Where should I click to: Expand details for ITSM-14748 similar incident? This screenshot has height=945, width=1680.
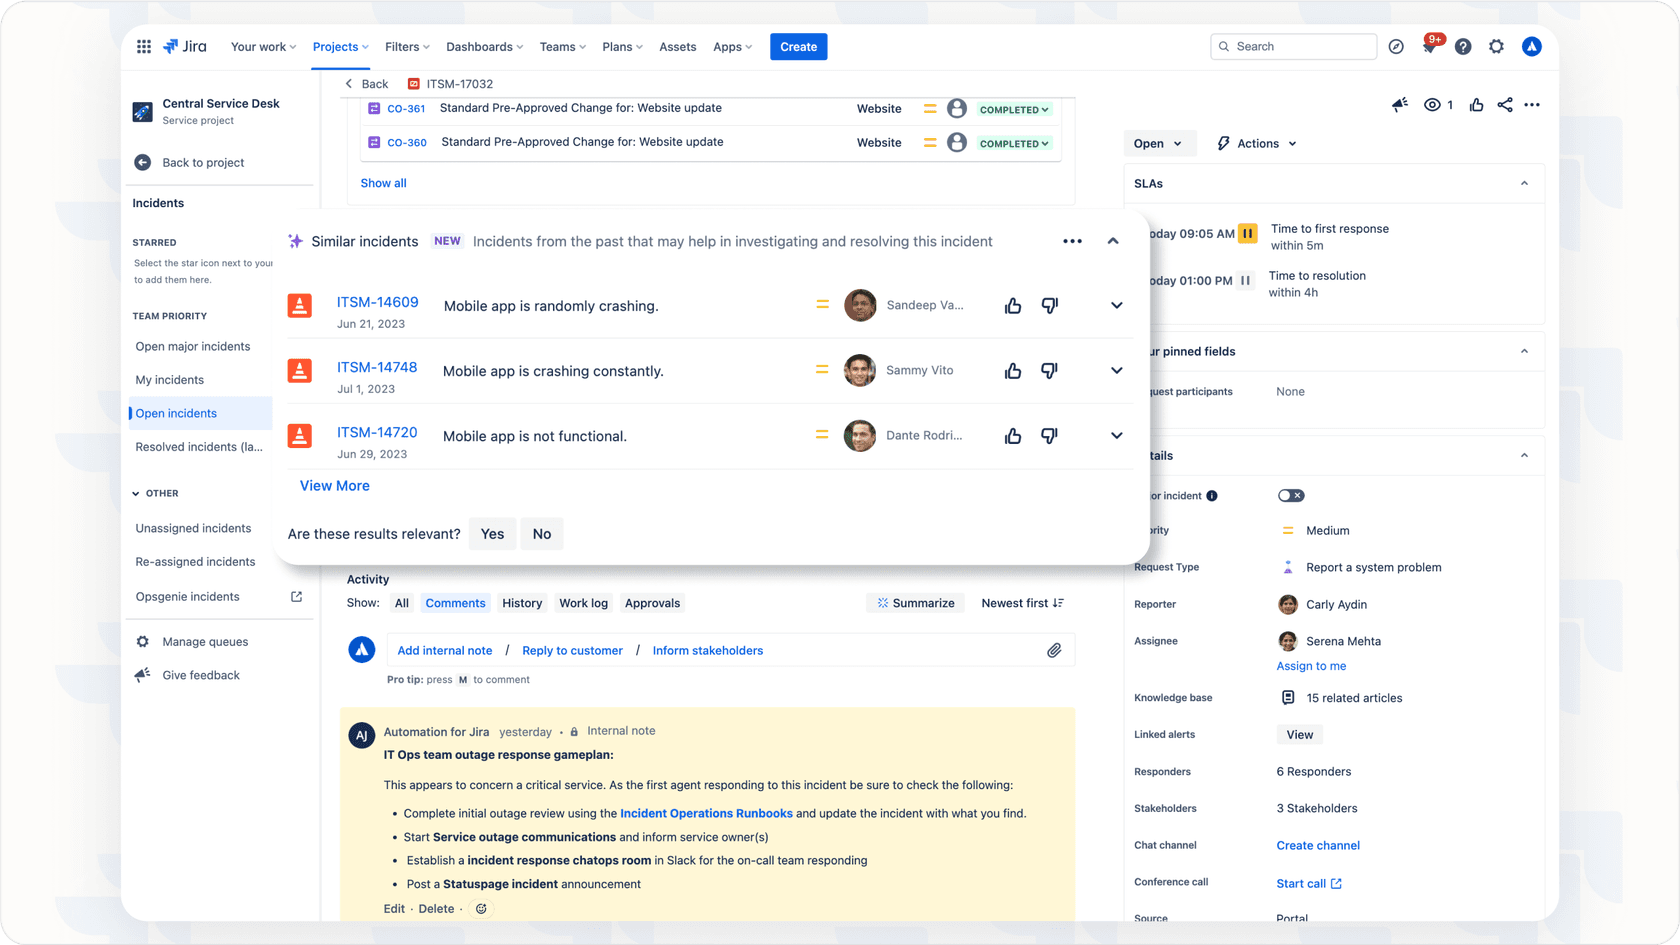(1115, 370)
